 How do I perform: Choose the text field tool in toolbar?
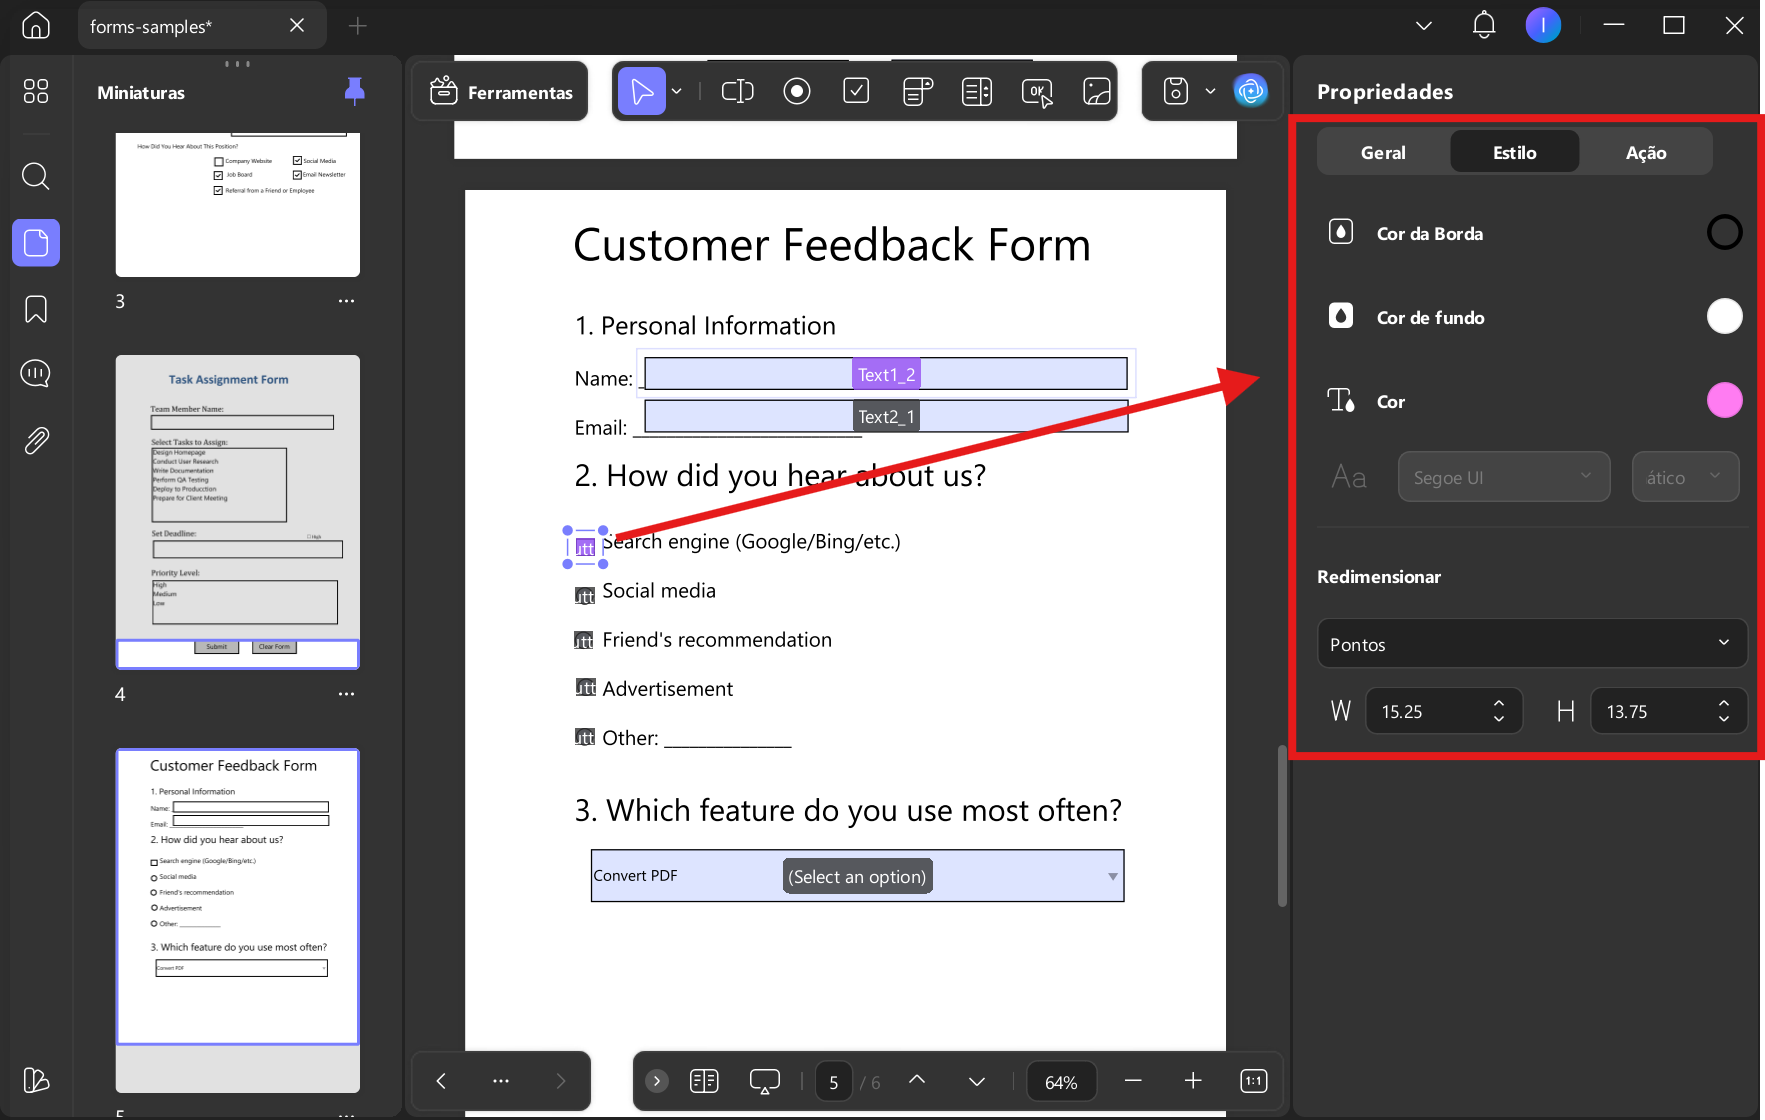(737, 91)
